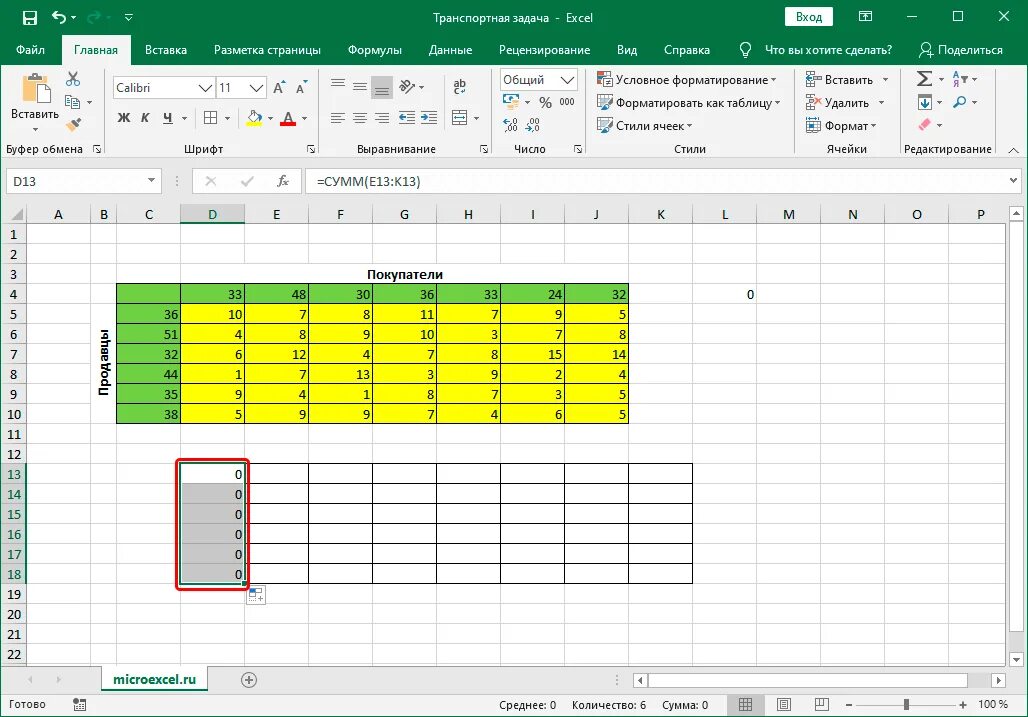Switch to the Данные tab
This screenshot has height=717, width=1028.
(x=450, y=50)
